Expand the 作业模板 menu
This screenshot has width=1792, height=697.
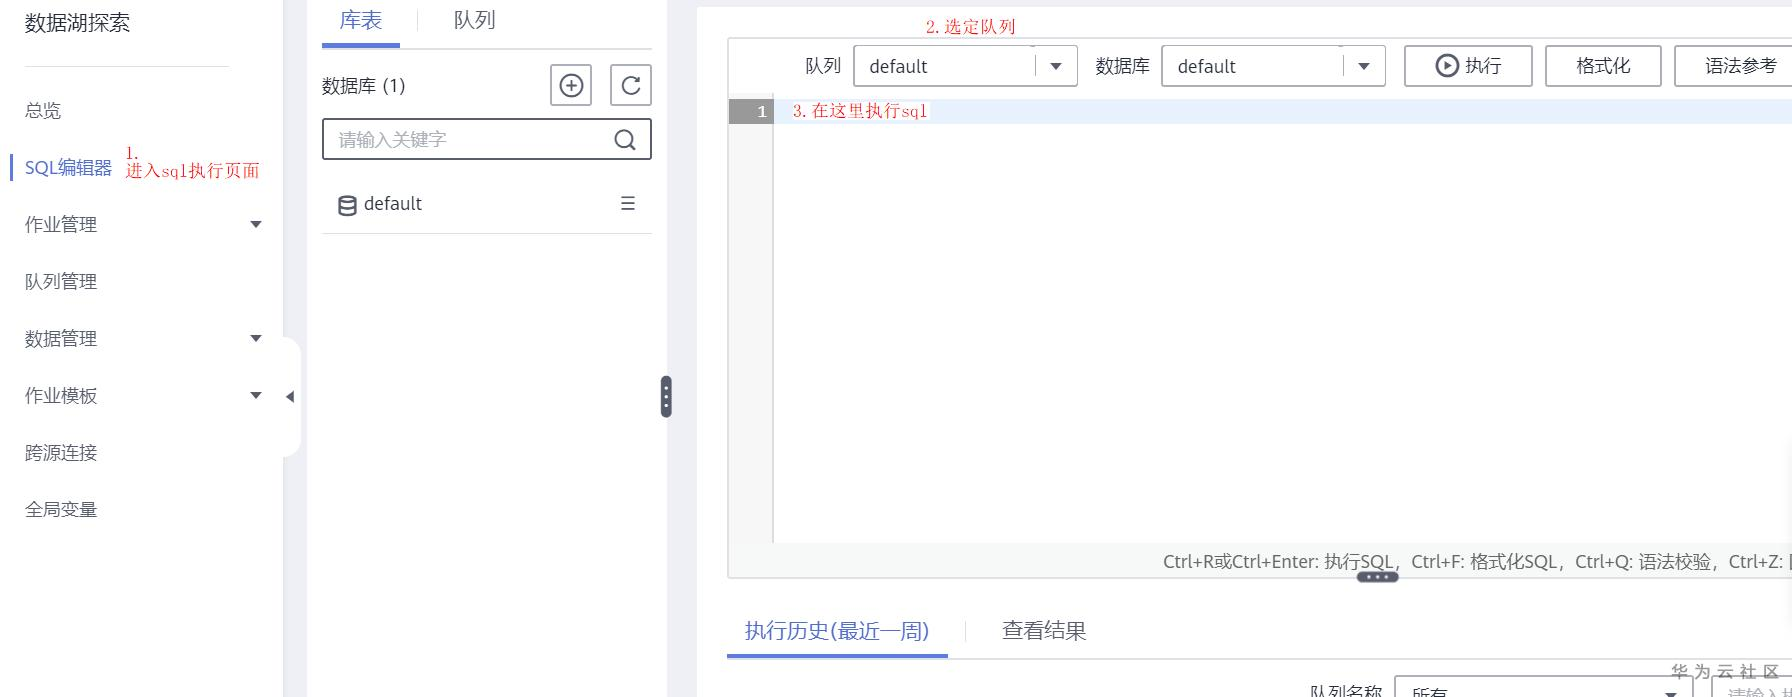tap(256, 395)
